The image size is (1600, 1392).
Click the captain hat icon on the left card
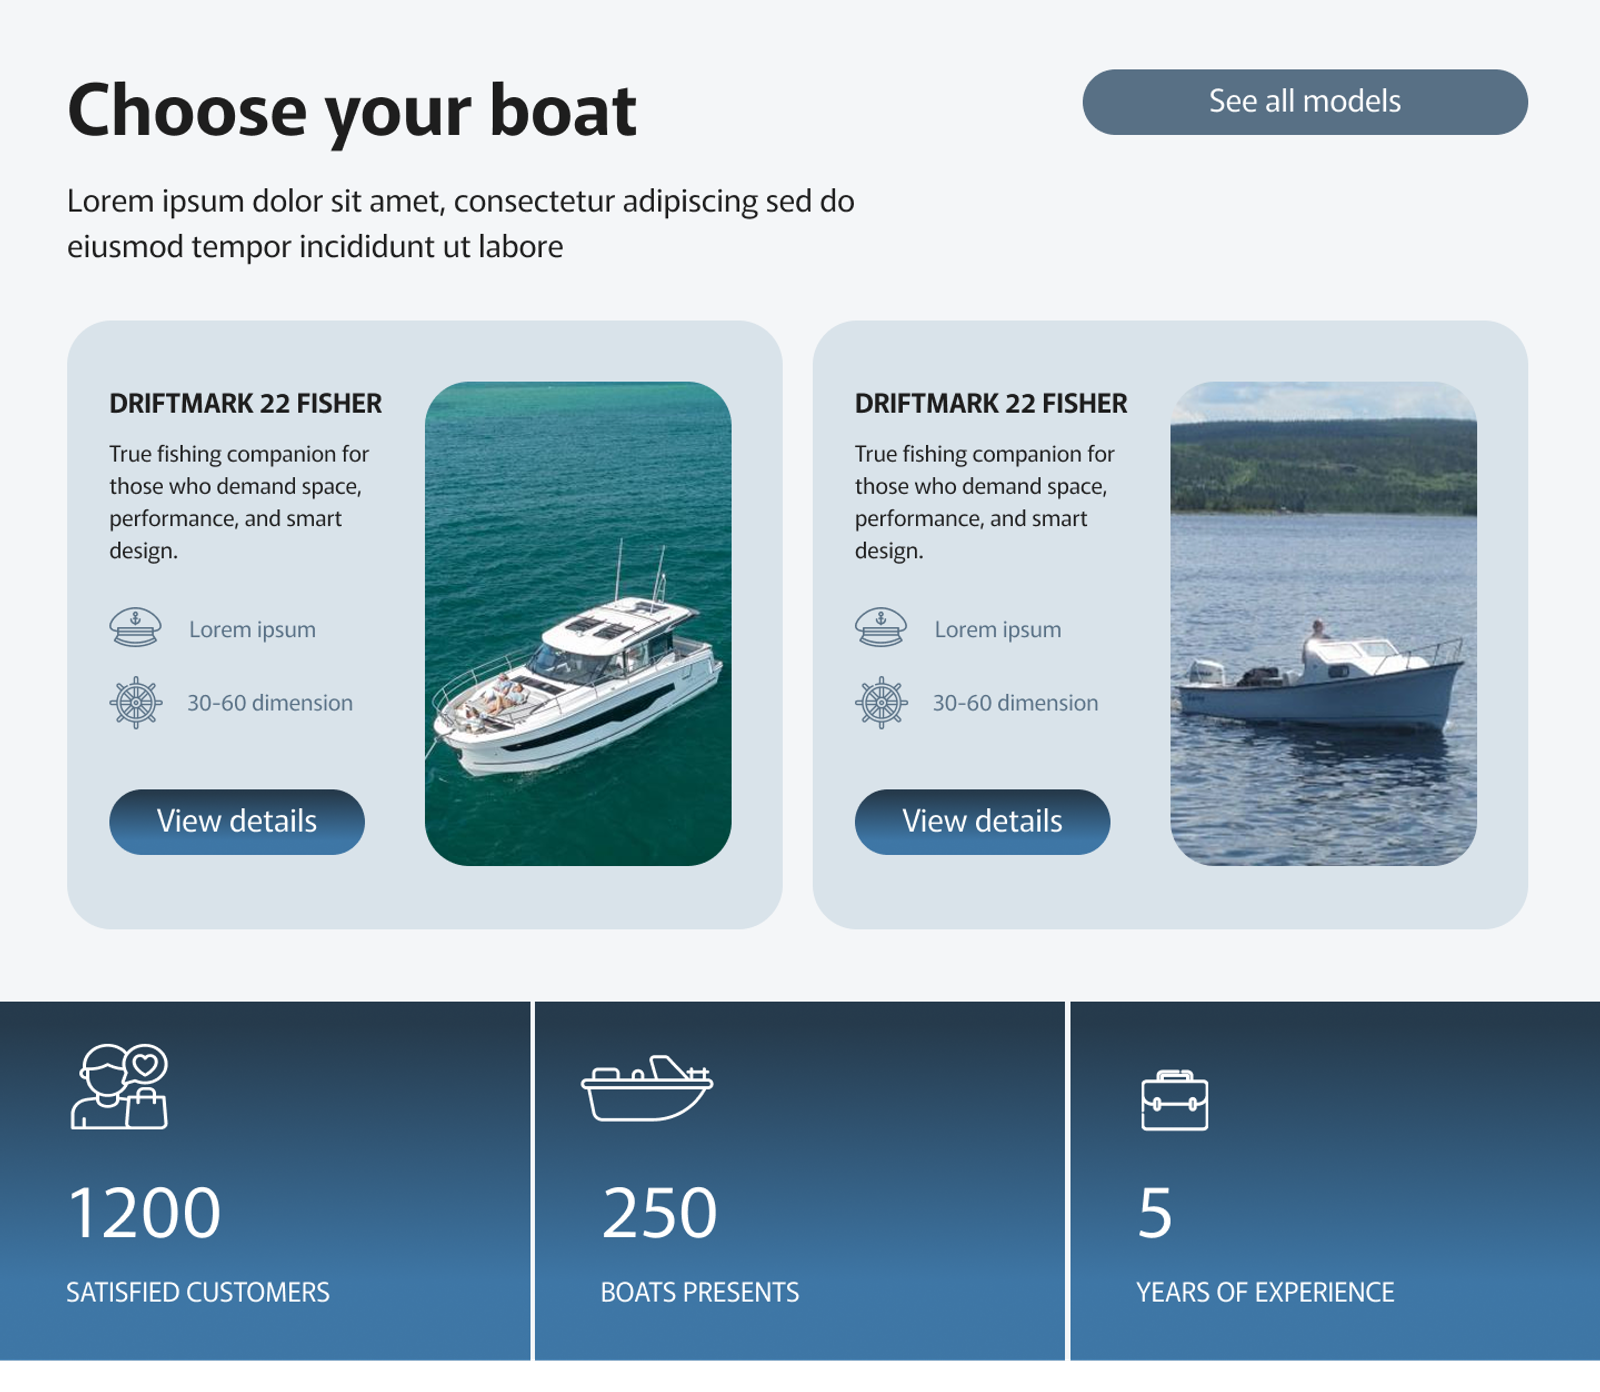click(x=137, y=629)
